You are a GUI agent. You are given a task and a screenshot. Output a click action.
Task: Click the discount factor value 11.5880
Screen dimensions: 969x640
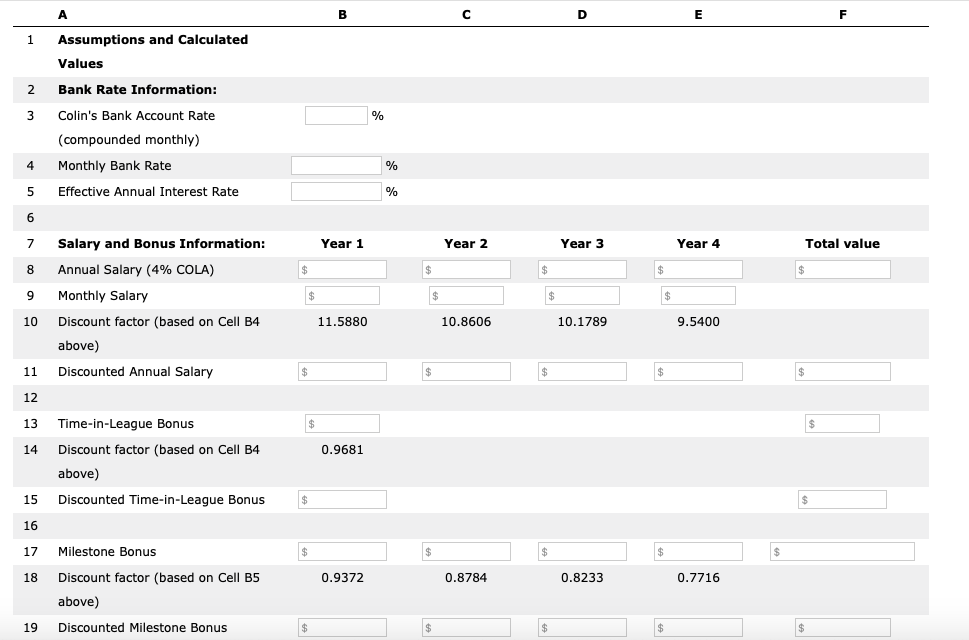[342, 321]
